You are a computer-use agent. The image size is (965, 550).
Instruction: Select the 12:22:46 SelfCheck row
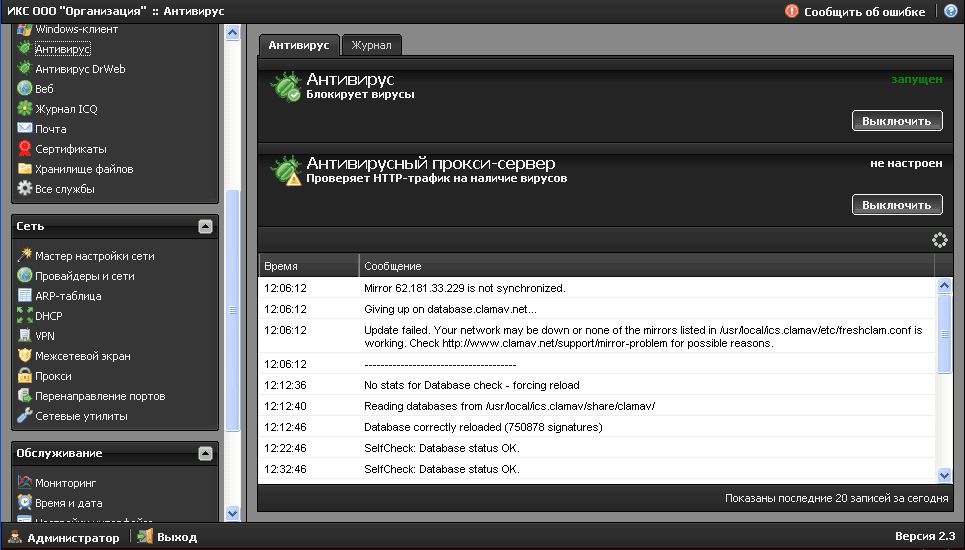tap(597, 448)
